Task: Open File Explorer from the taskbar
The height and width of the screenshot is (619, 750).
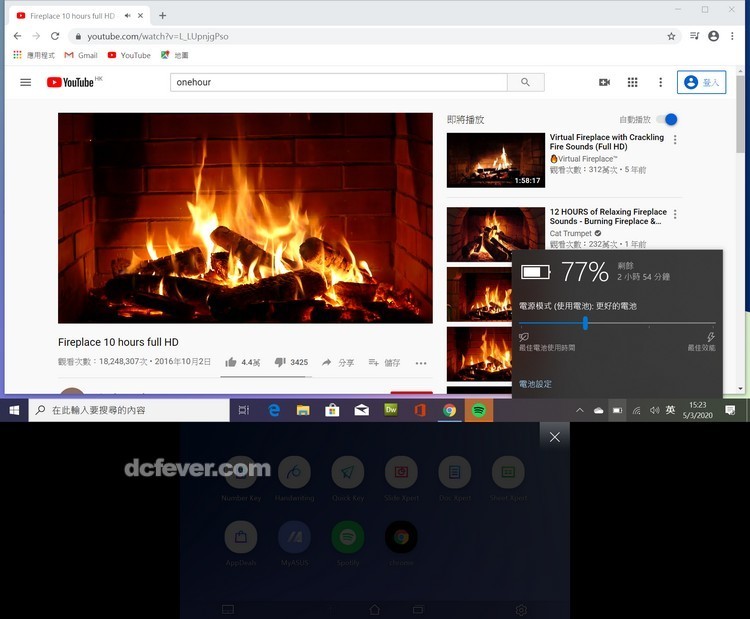Action: pos(303,410)
